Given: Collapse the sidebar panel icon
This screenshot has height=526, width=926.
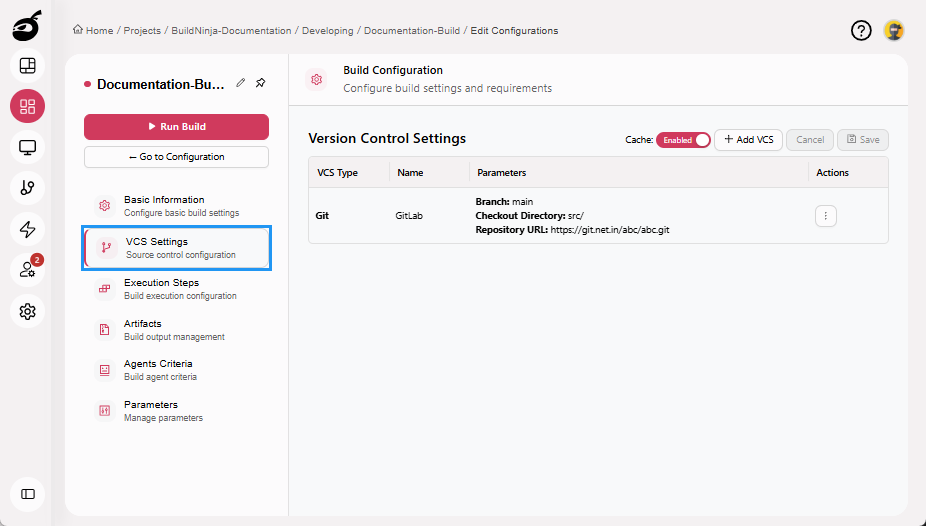Looking at the screenshot, I should click(x=27, y=494).
